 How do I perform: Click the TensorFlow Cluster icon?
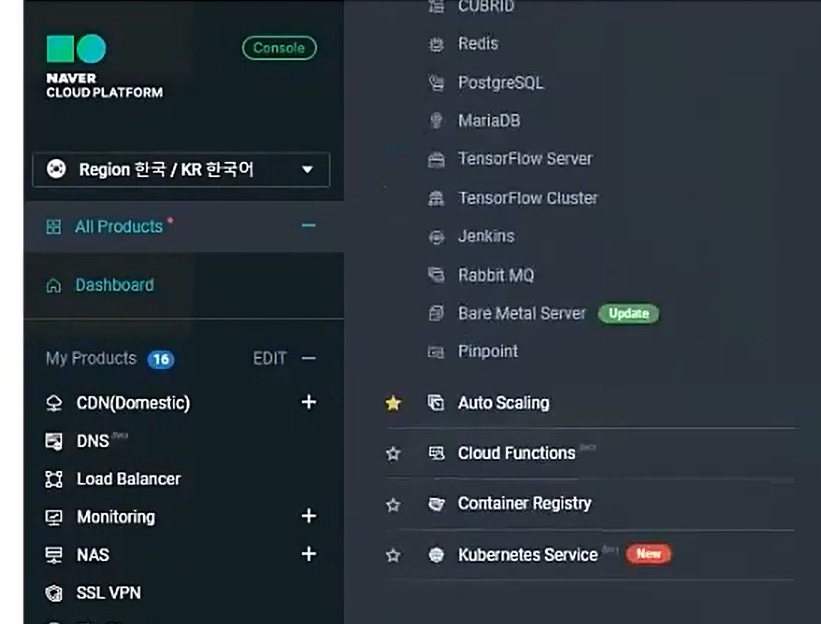(436, 198)
